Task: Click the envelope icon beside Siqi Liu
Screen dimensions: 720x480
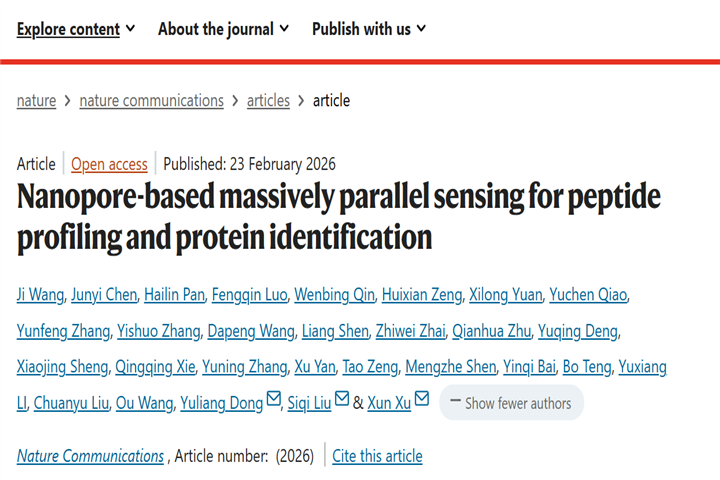Action: coord(342,401)
